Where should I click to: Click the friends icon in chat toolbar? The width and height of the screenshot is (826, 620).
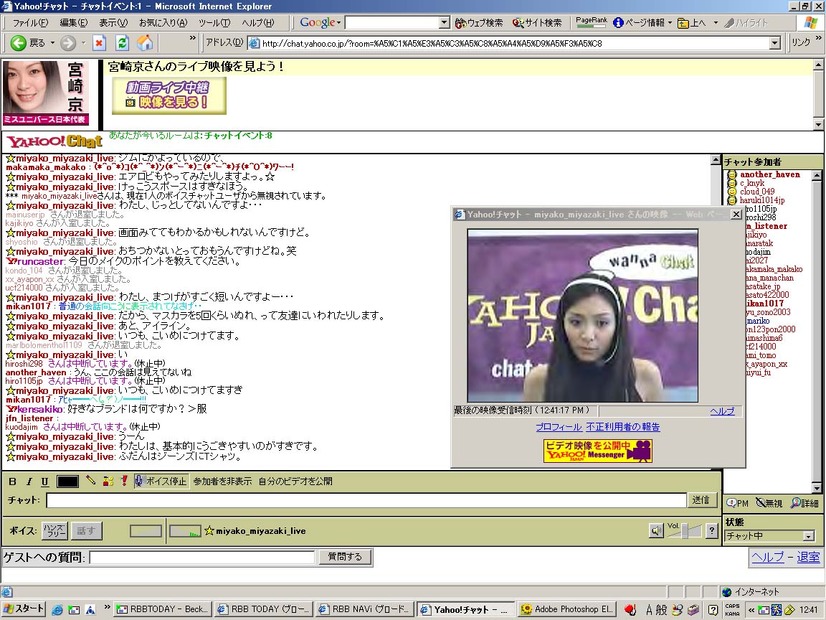click(x=108, y=480)
